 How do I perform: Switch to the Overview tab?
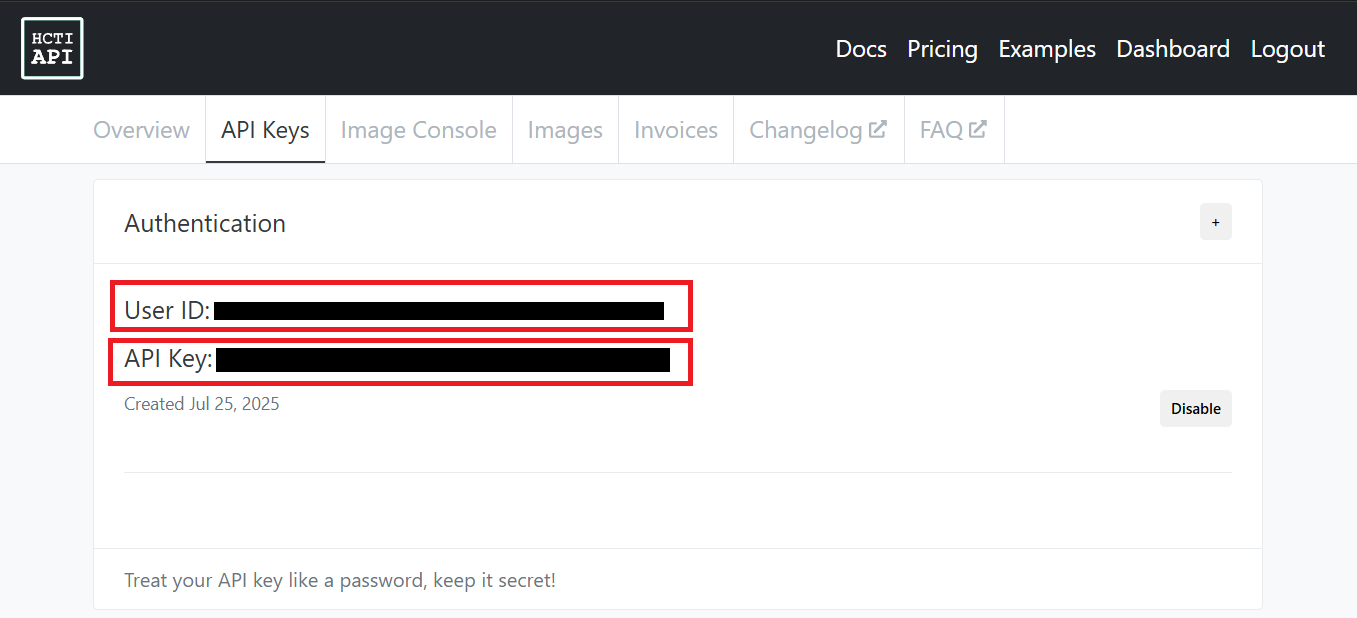[x=141, y=130]
